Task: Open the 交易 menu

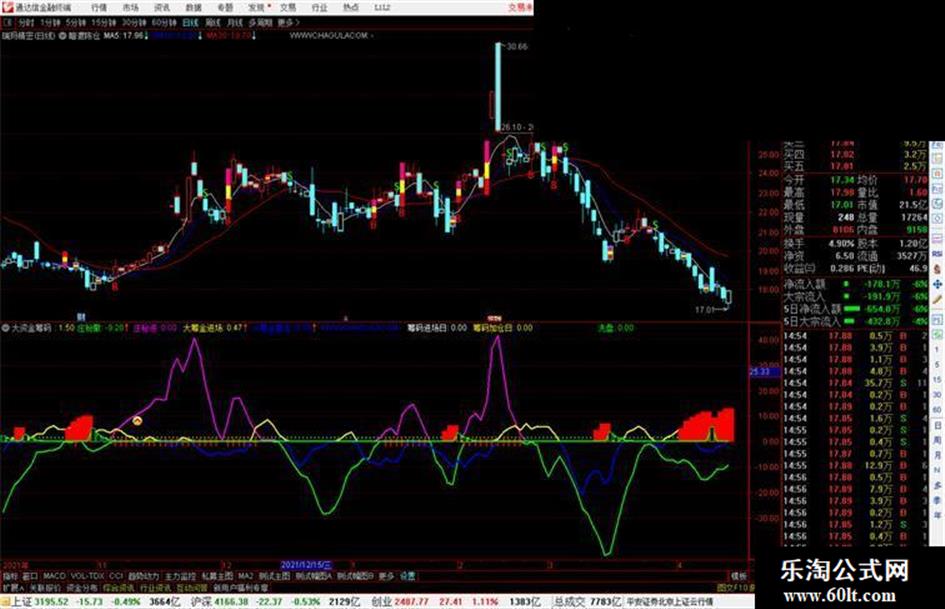Action: tap(288, 8)
